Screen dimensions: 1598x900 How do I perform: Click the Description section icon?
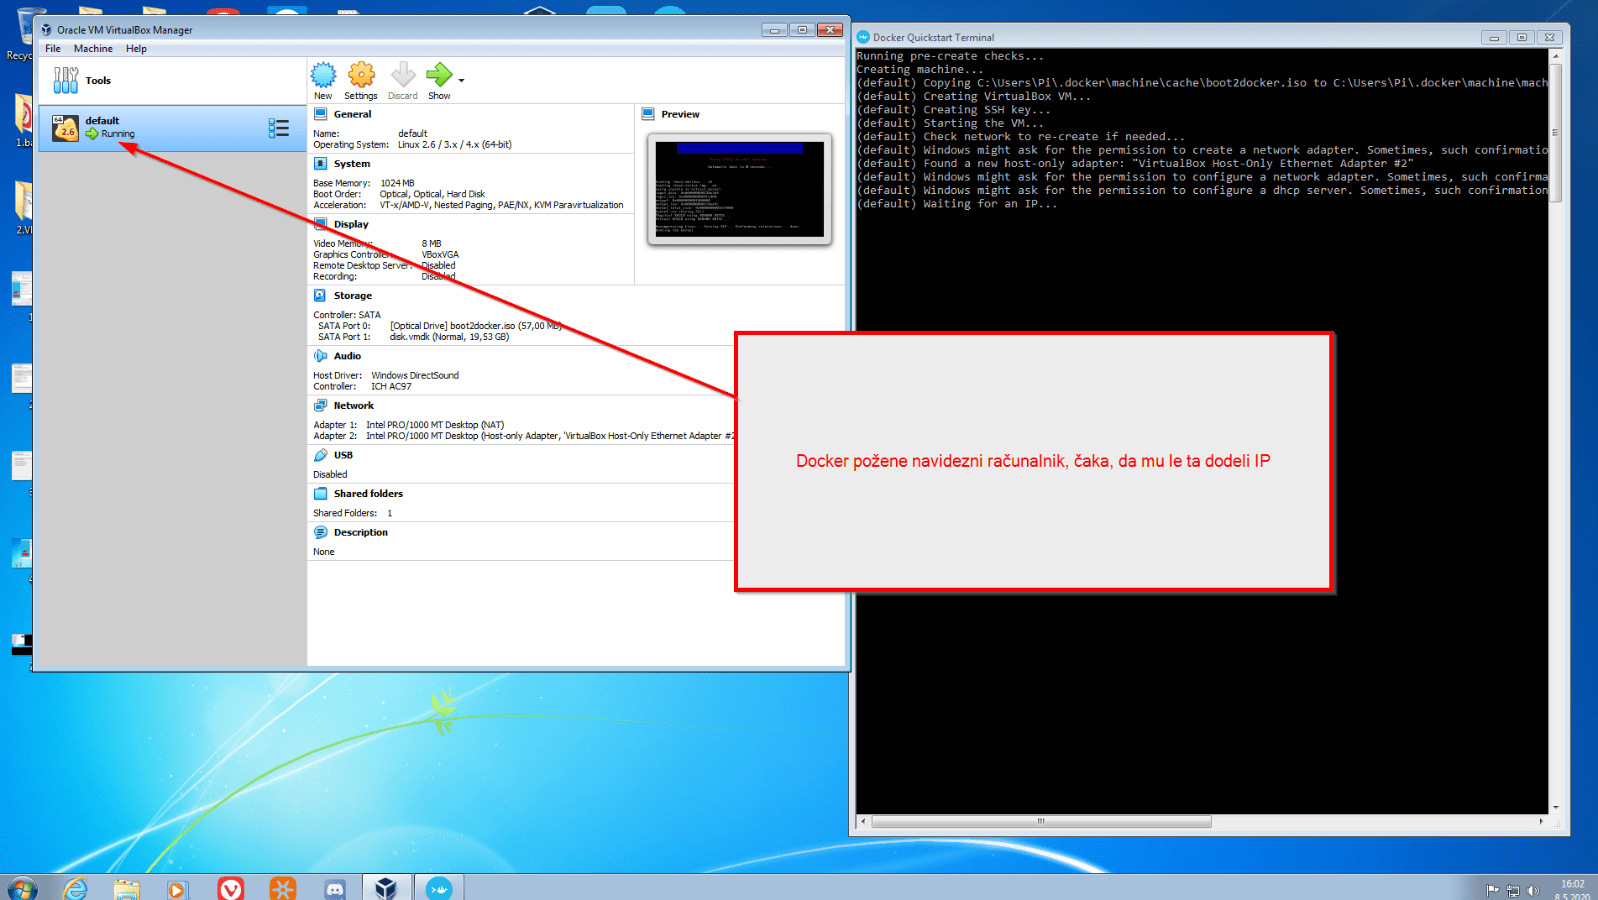[x=320, y=532]
